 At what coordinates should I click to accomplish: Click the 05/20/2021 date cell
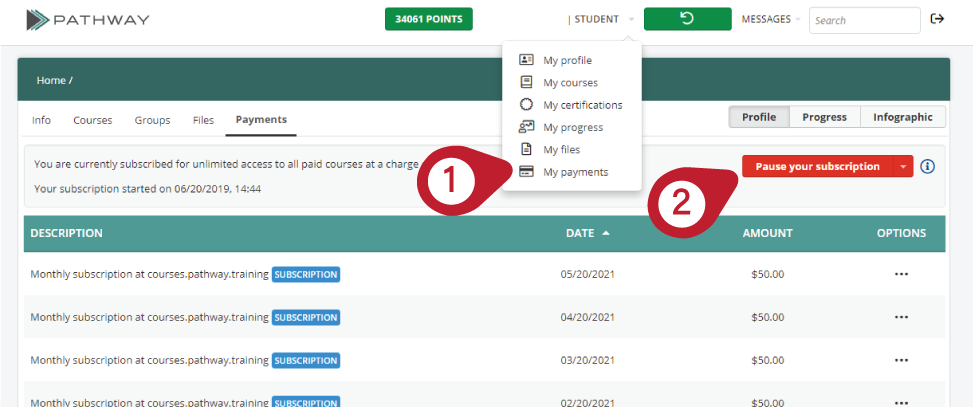click(588, 274)
